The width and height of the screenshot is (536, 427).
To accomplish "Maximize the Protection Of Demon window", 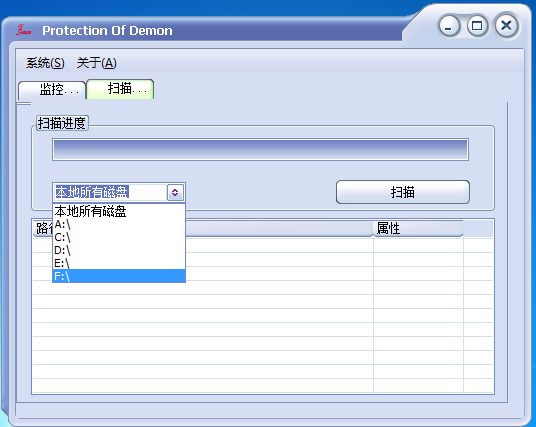I will coord(477,26).
